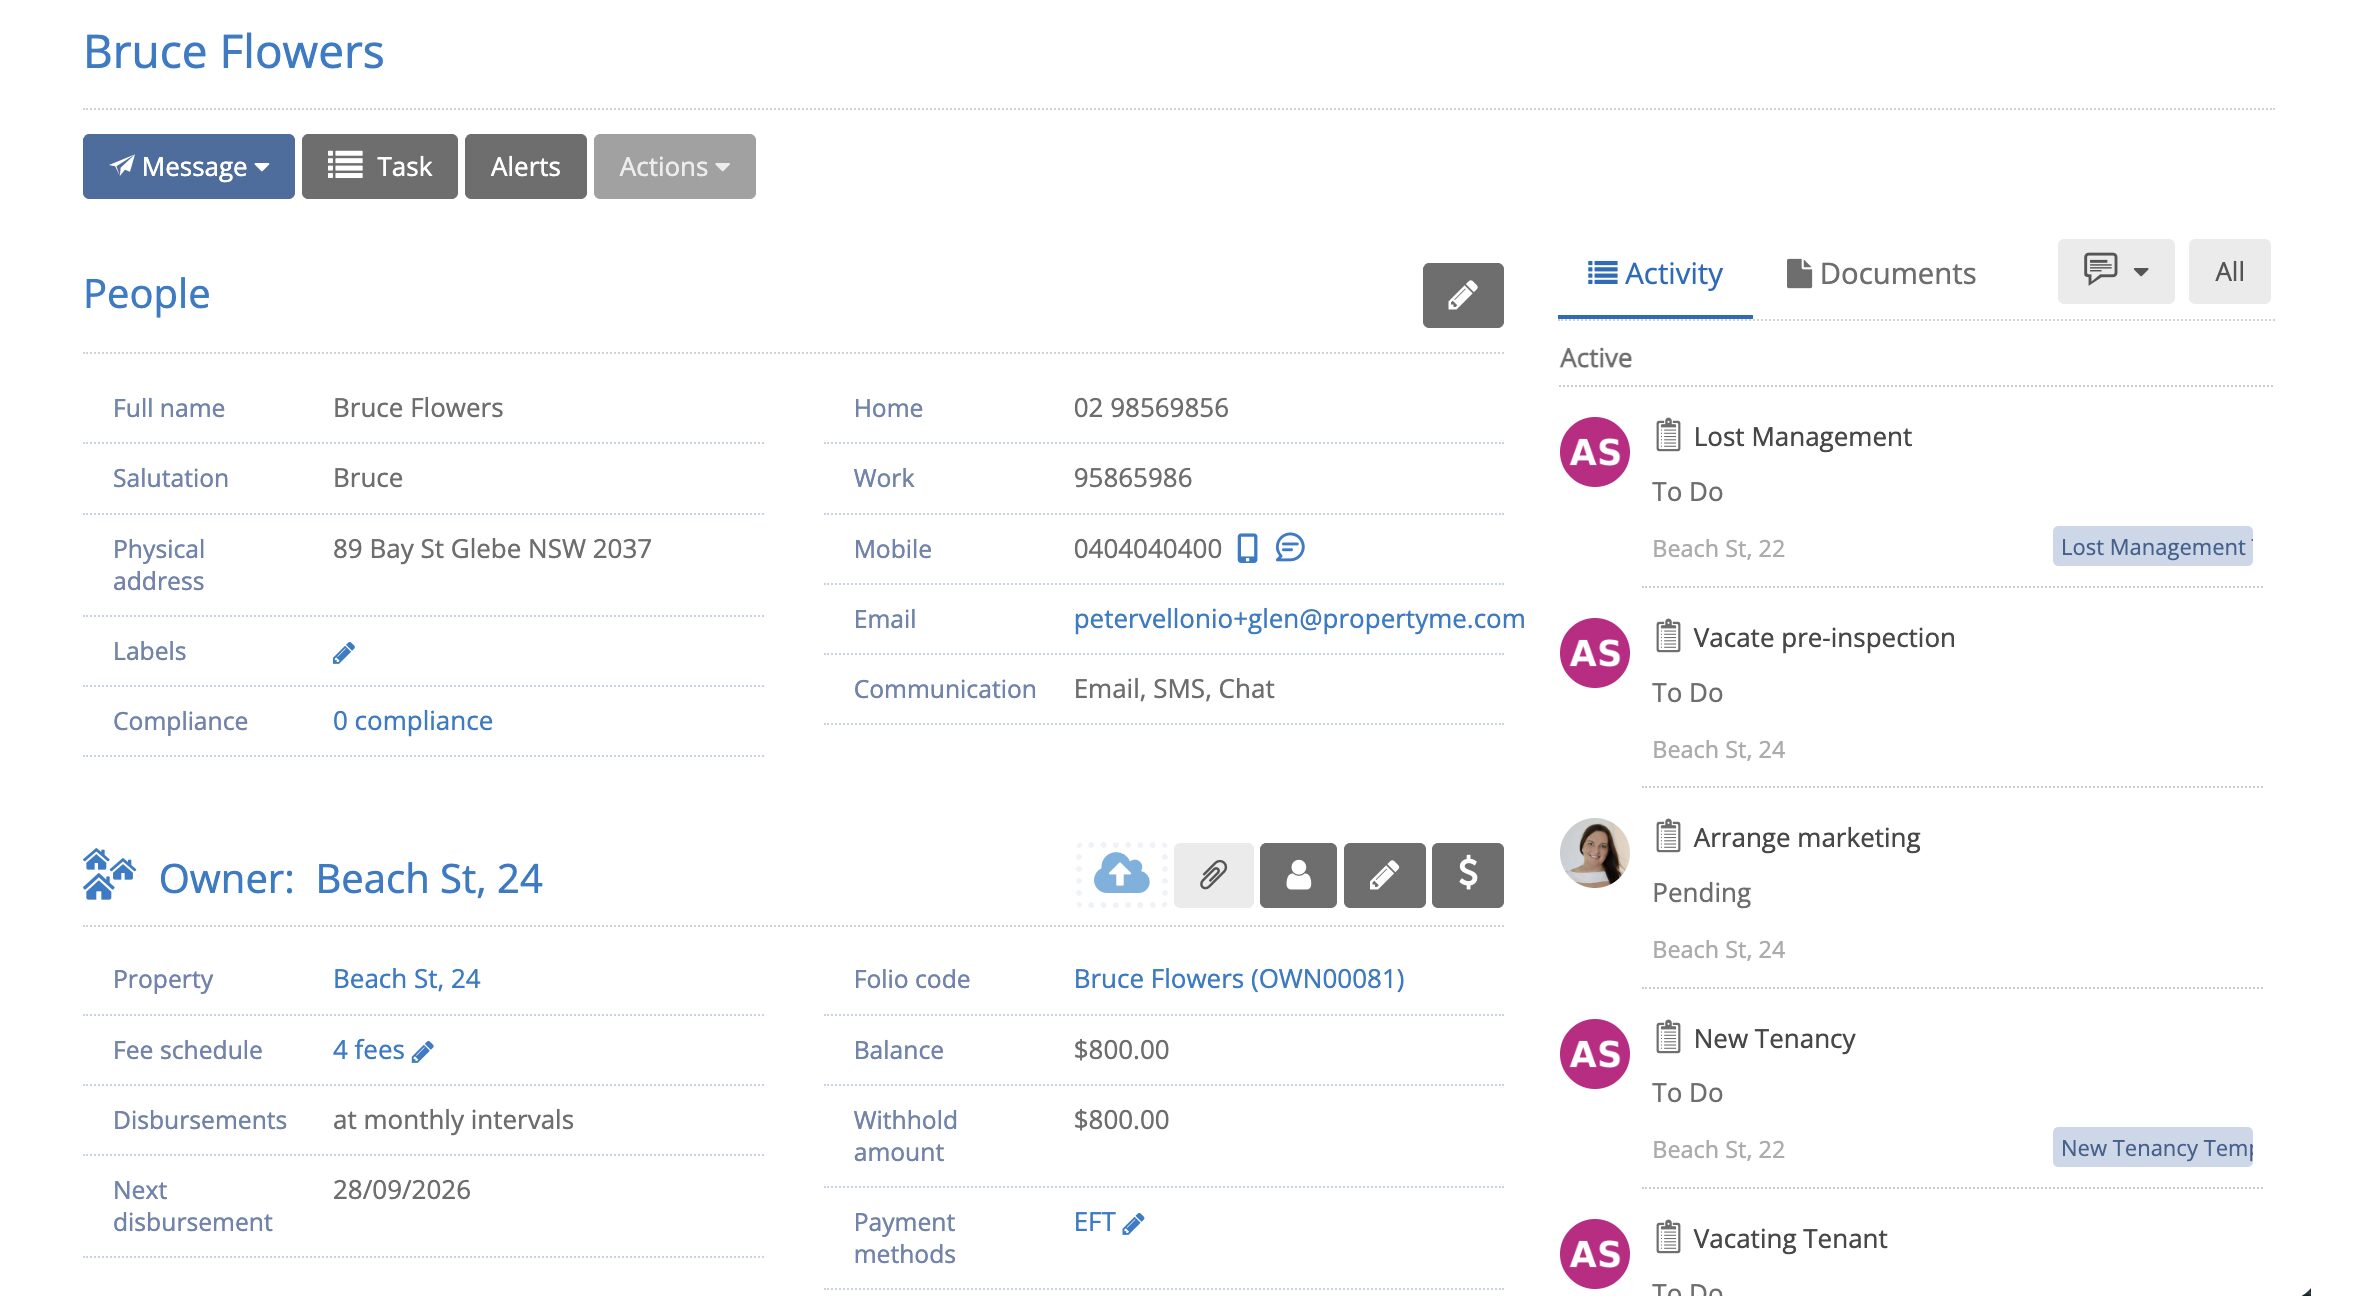The width and height of the screenshot is (2369, 1296).
Task: Click the EFT payment method link
Action: 1094,1222
